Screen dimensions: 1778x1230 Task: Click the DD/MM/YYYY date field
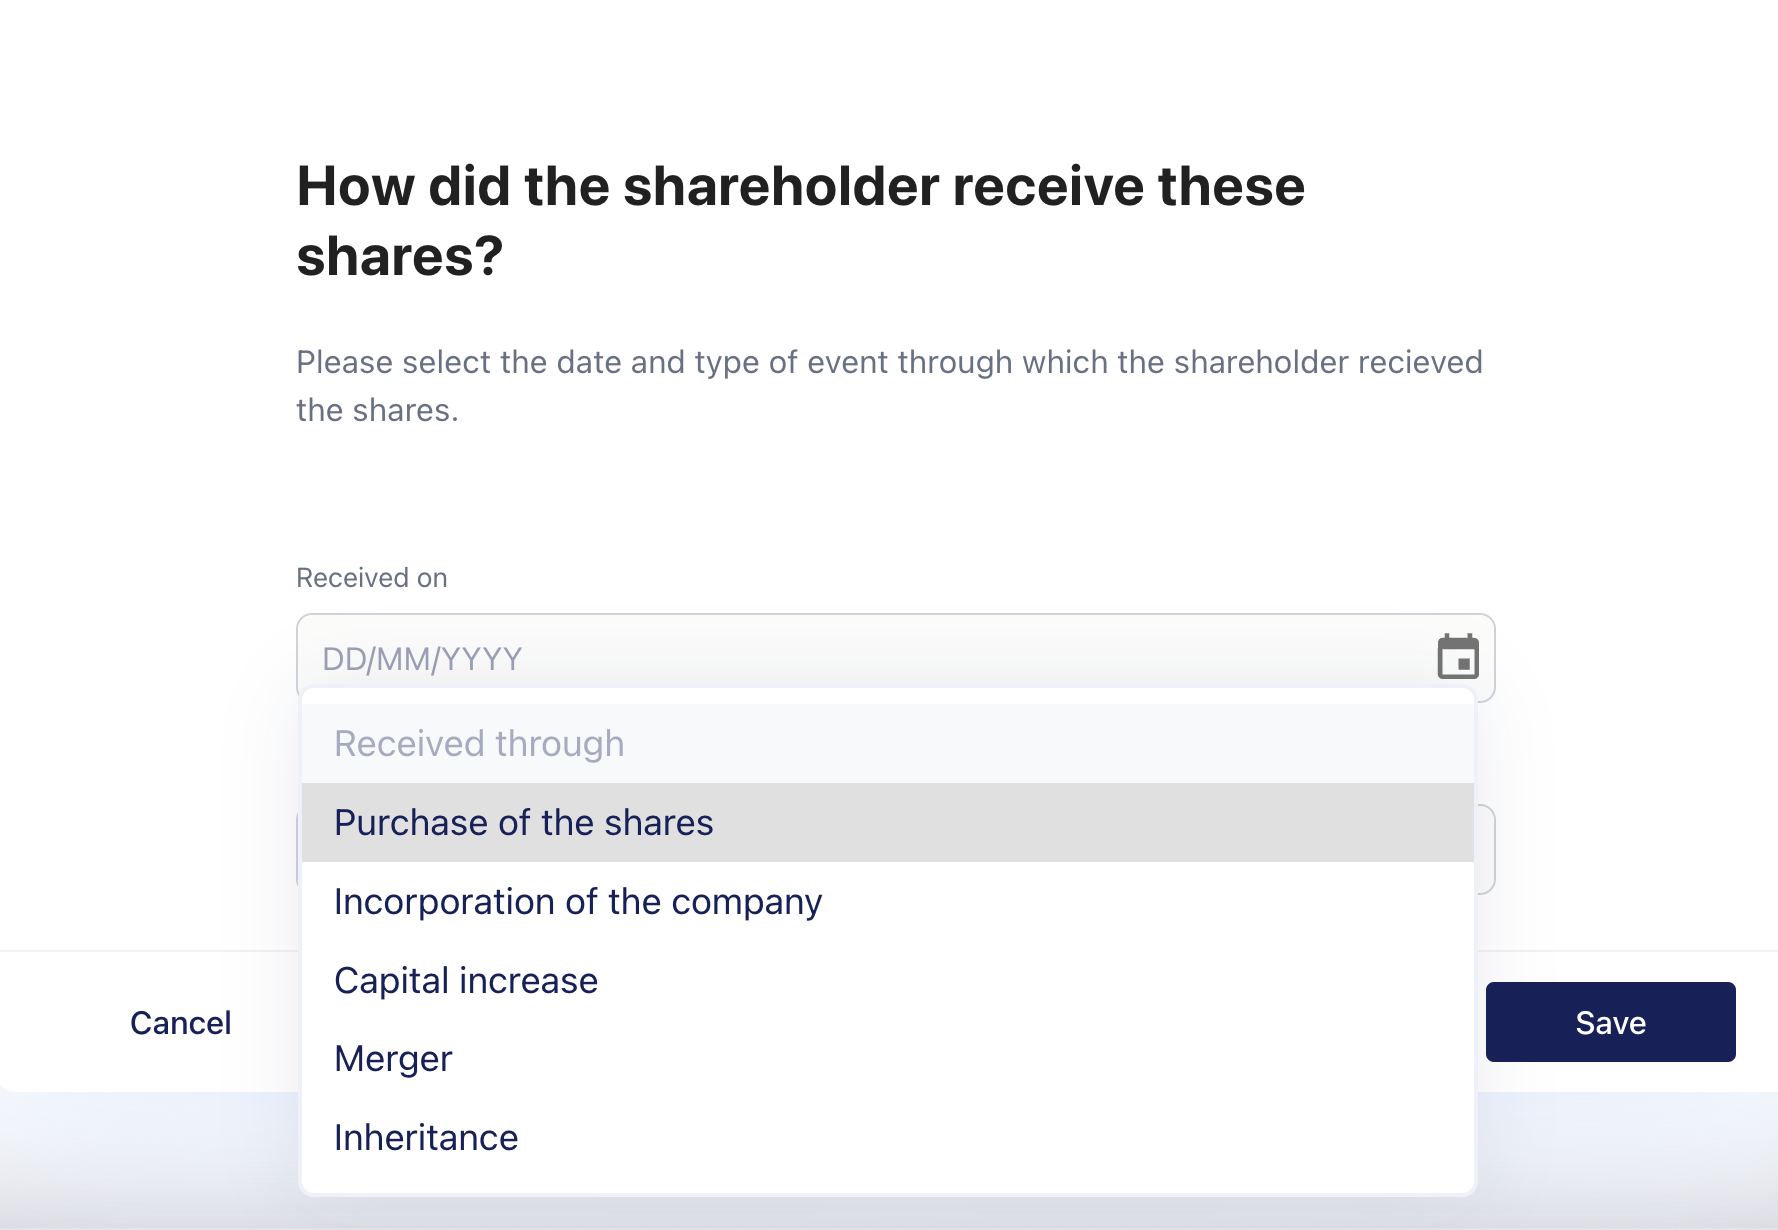point(860,657)
